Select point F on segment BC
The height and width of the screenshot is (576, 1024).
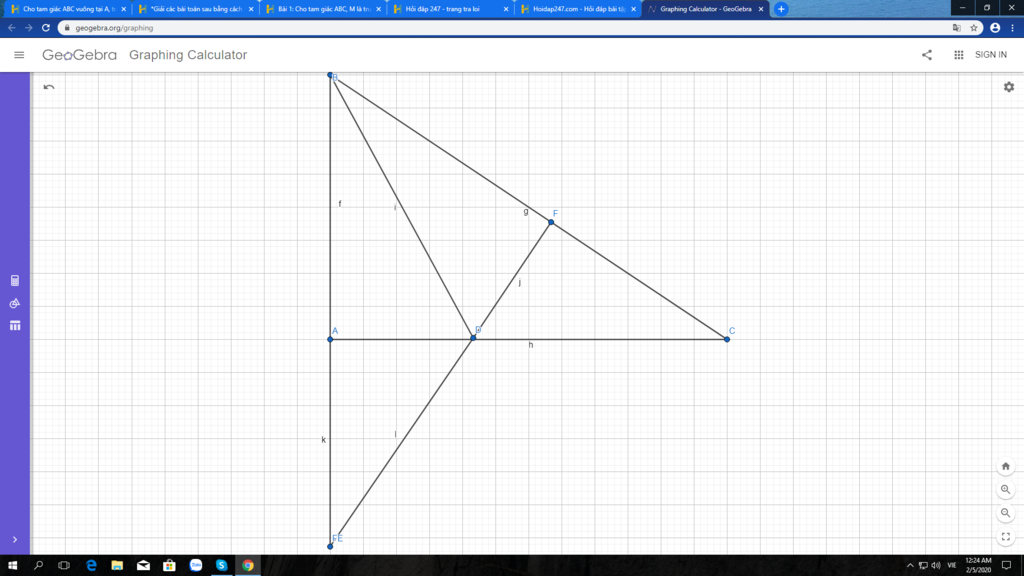click(x=551, y=223)
